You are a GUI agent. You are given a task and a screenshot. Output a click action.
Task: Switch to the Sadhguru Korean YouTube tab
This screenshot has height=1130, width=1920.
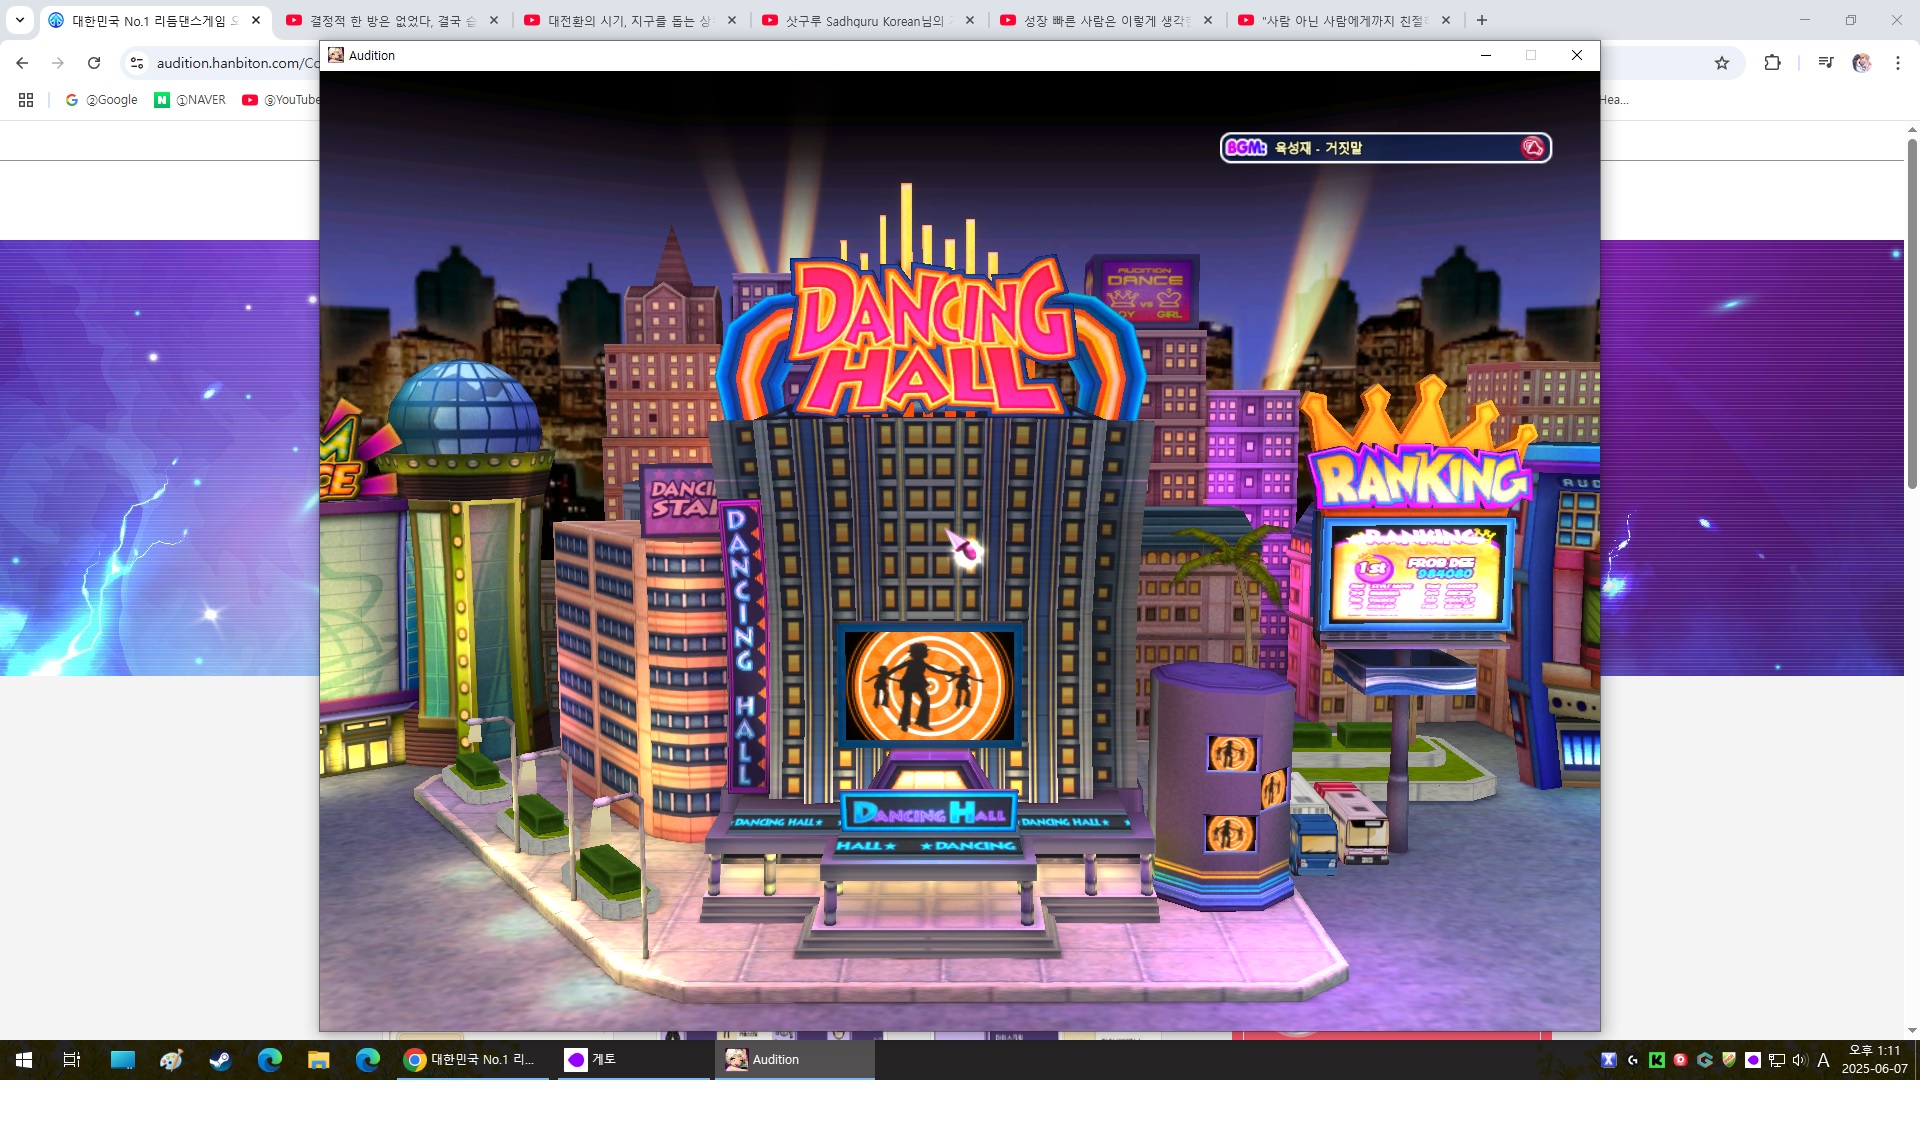(865, 20)
